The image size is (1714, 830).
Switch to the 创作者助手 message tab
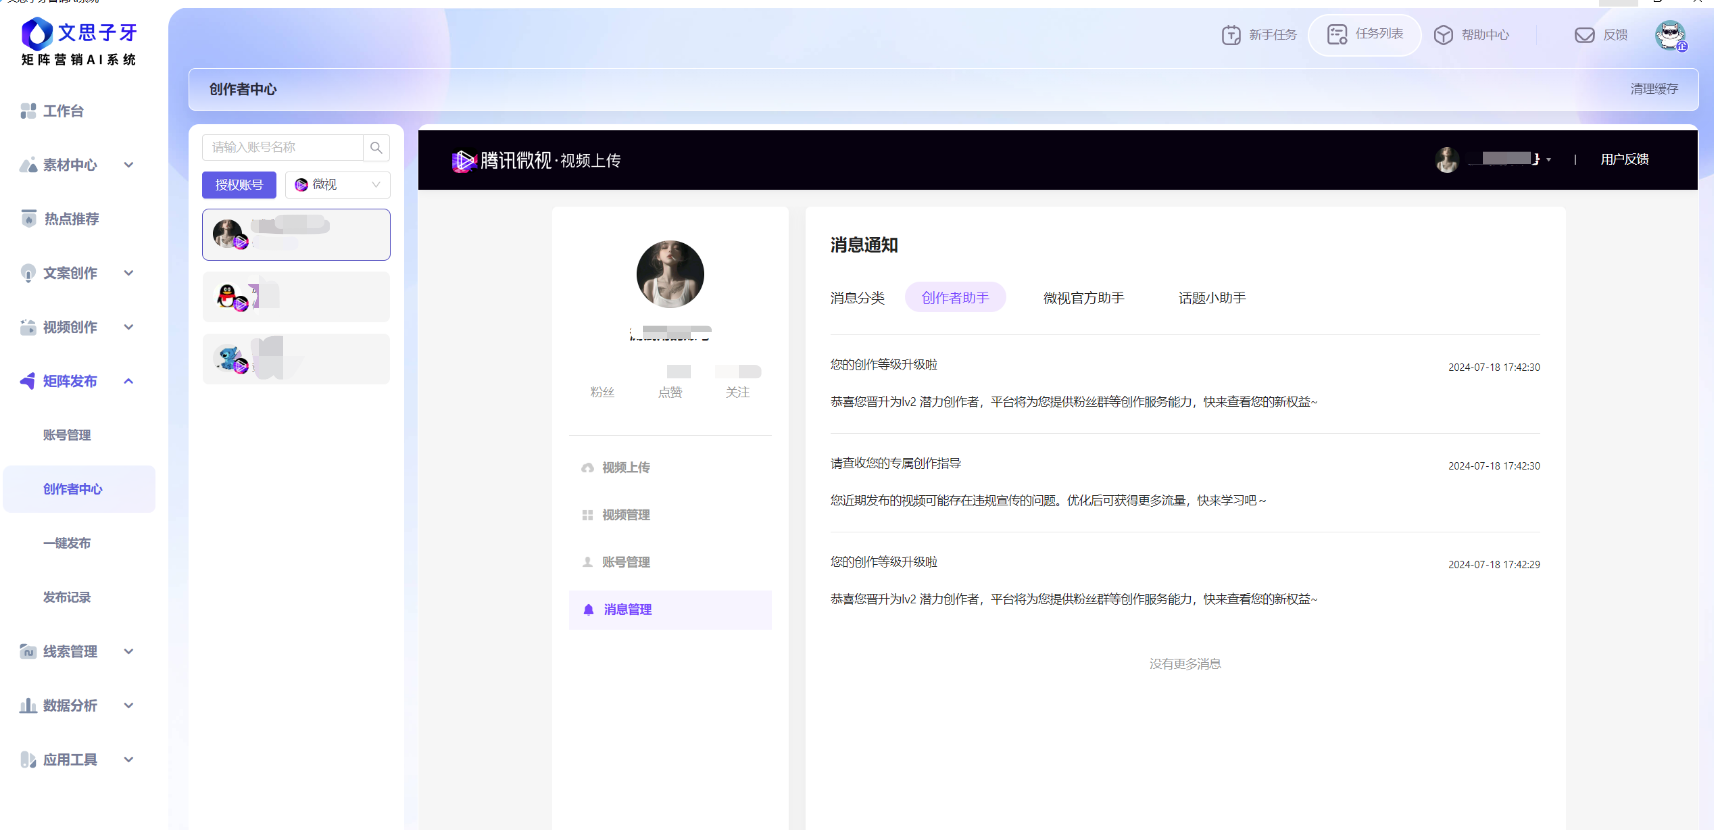pyautogui.click(x=955, y=297)
